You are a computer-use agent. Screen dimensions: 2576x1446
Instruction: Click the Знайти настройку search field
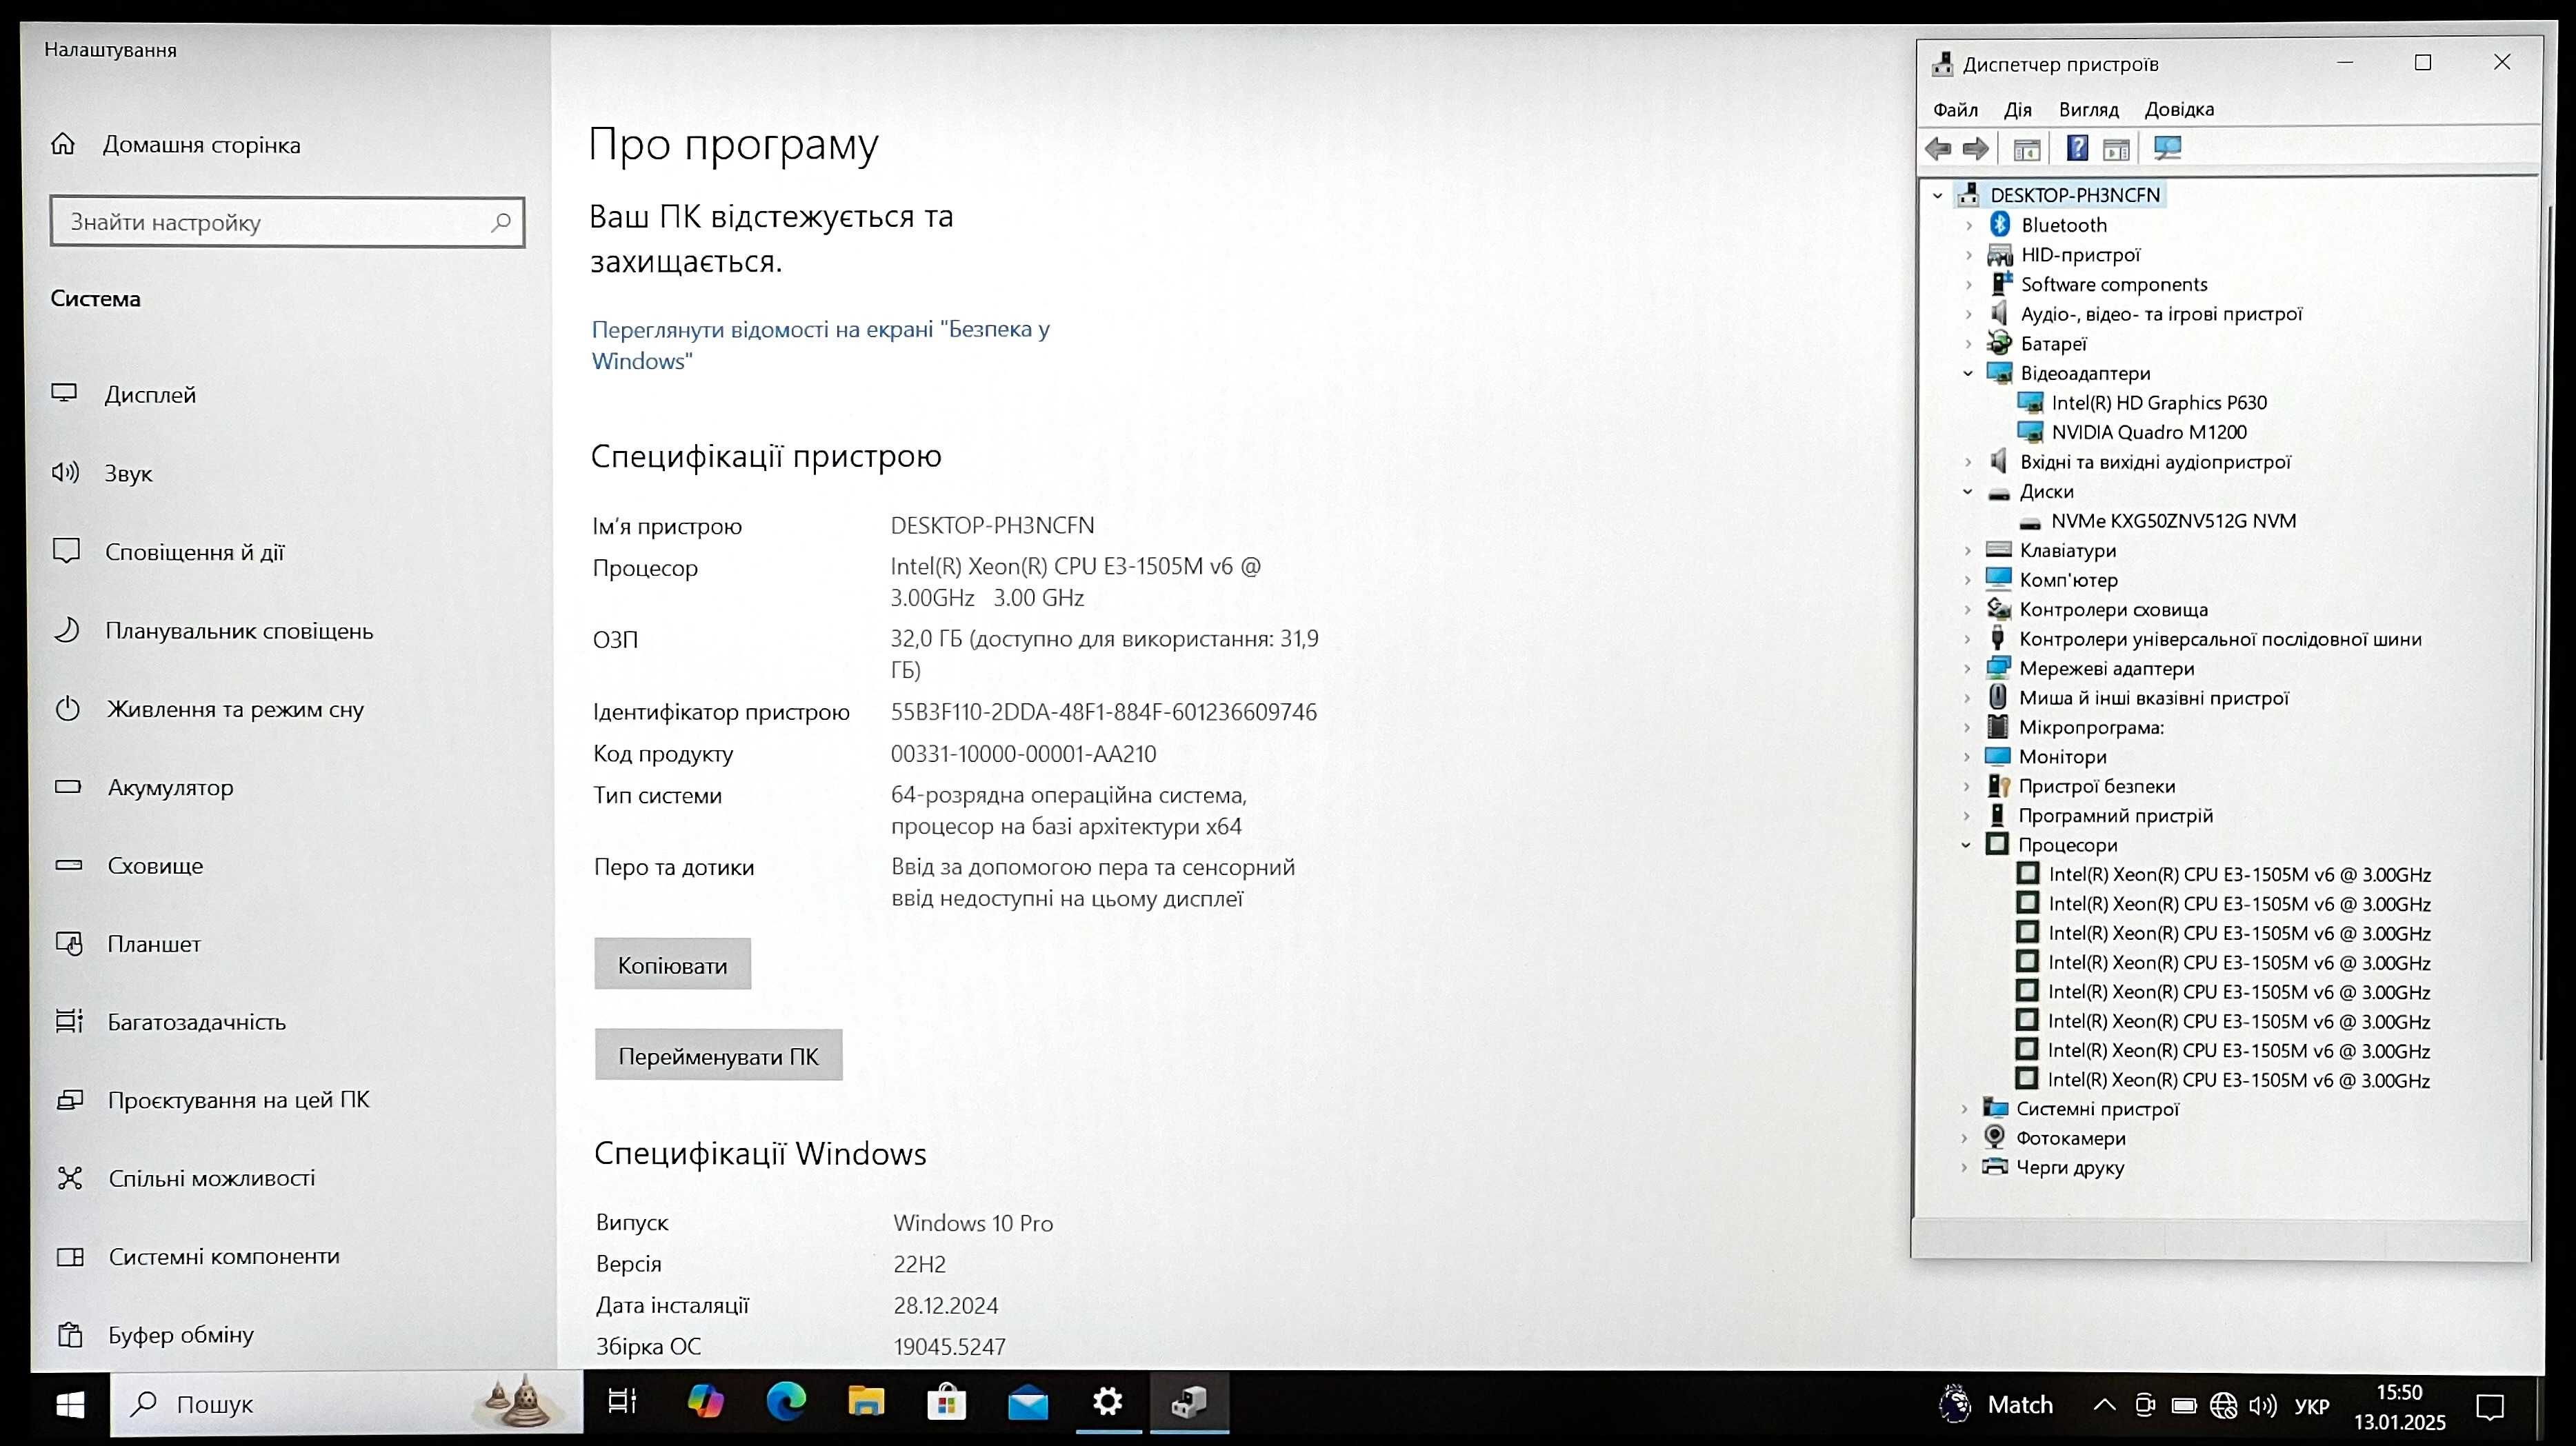click(287, 222)
